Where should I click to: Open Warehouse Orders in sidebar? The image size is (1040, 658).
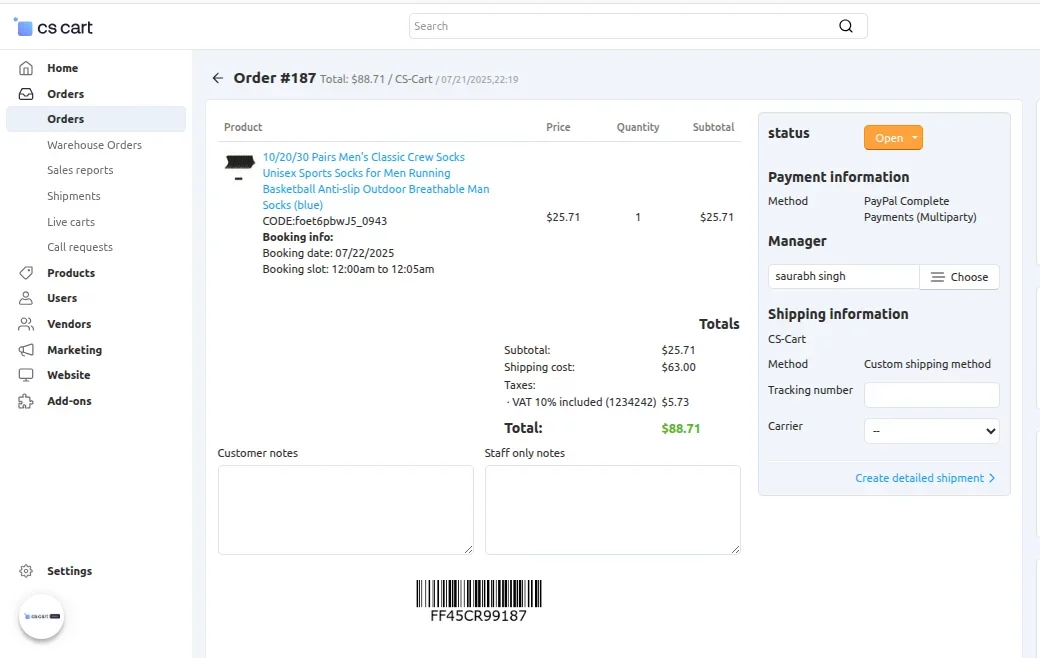pos(94,145)
